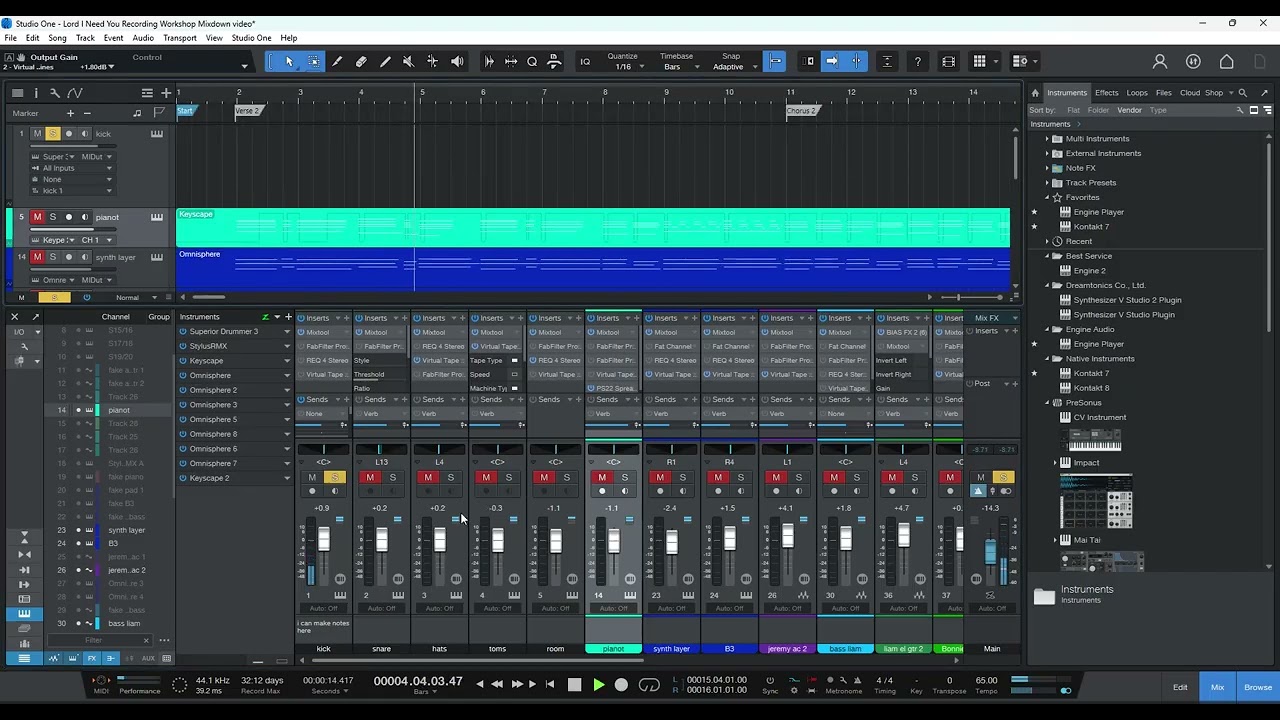Toggle the Mix view button
The image size is (1280, 720).
pyautogui.click(x=1217, y=687)
